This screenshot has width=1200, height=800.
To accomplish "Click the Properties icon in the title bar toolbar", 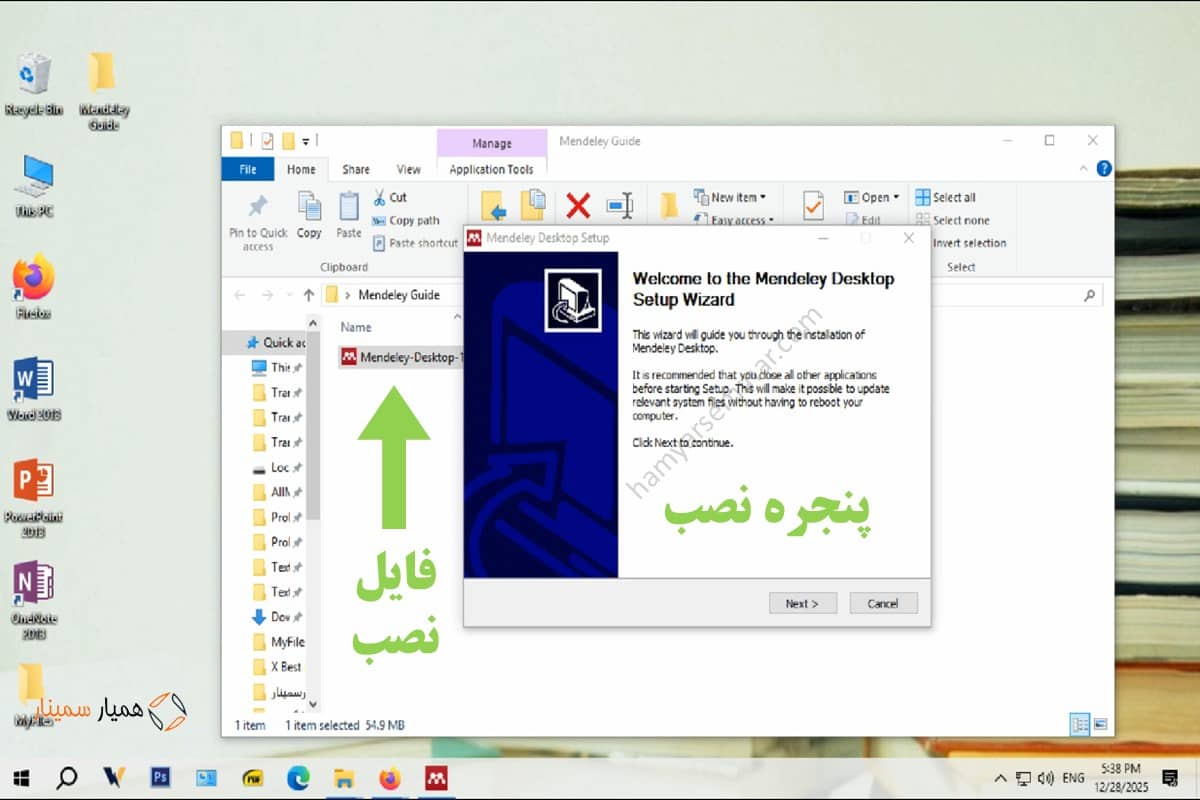I will 267,141.
